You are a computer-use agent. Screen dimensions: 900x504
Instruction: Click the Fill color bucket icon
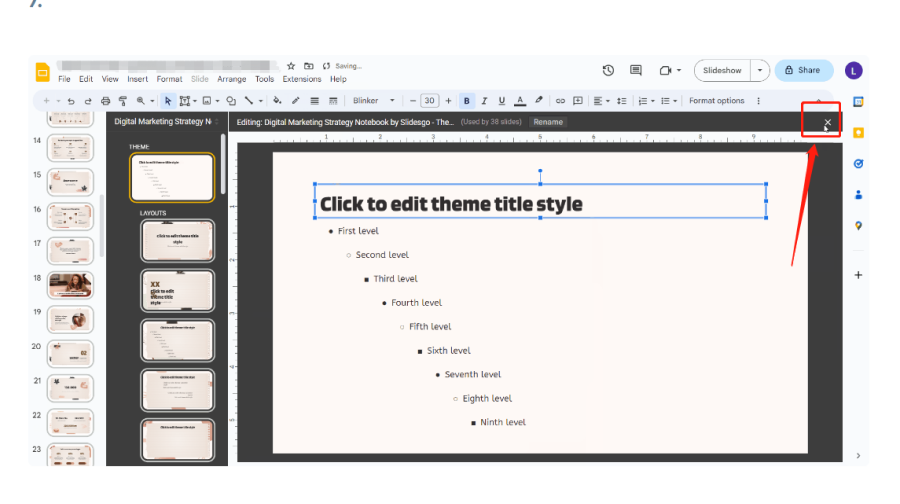[278, 101]
